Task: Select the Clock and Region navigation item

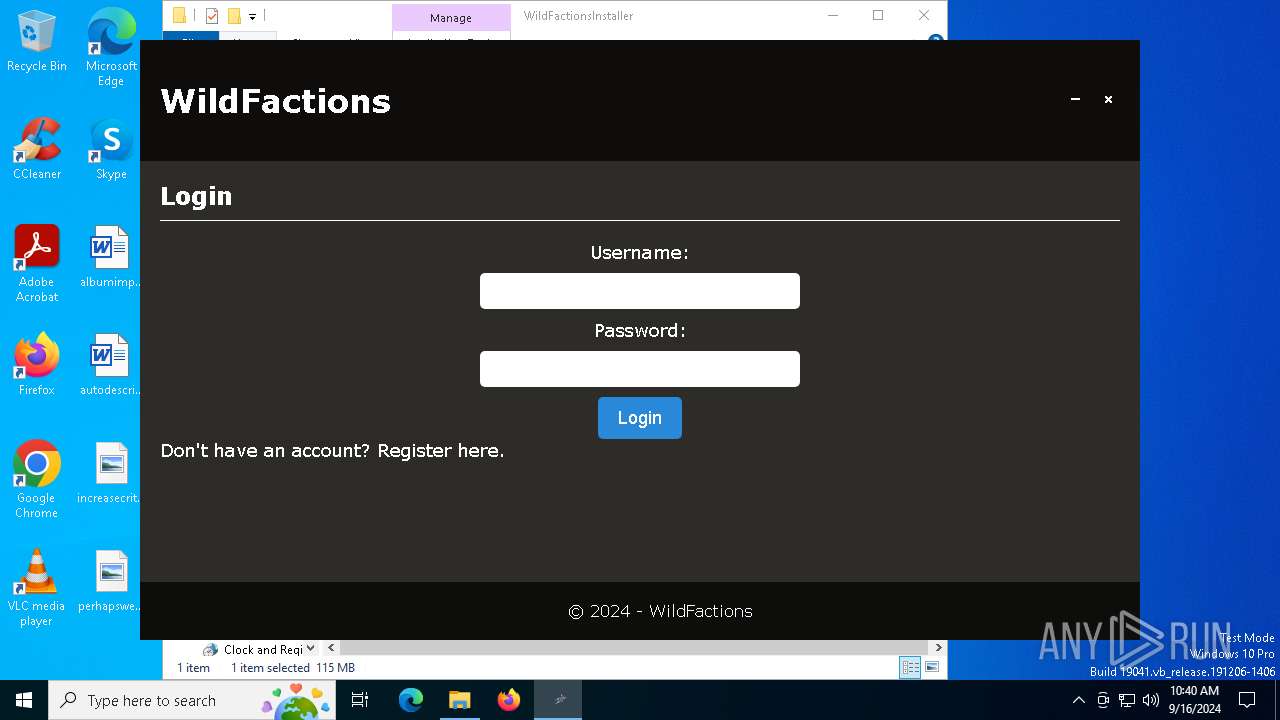Action: pos(253,649)
